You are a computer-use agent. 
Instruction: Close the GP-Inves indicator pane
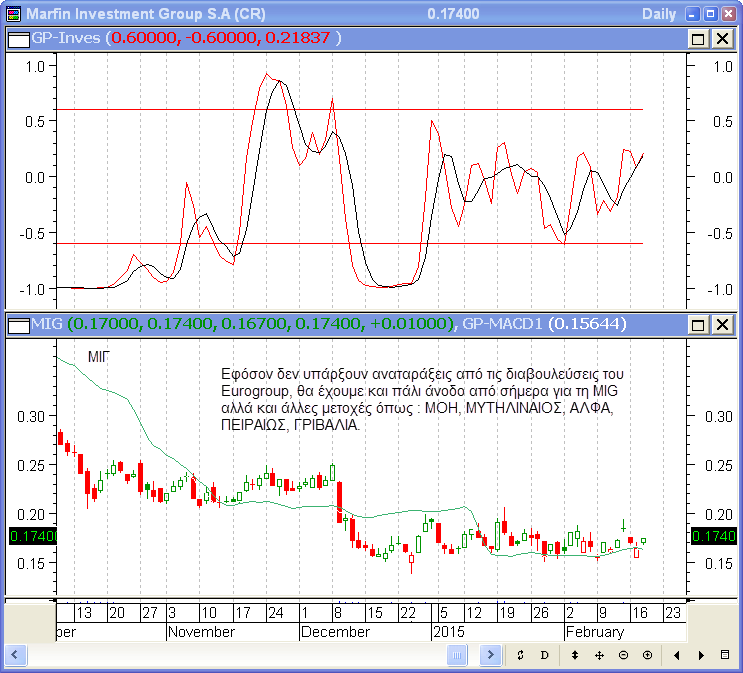point(722,39)
